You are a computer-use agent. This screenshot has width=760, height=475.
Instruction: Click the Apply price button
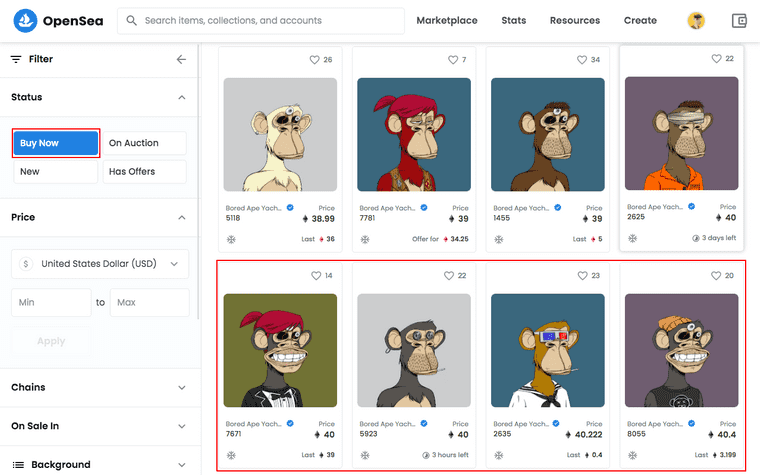tap(51, 341)
